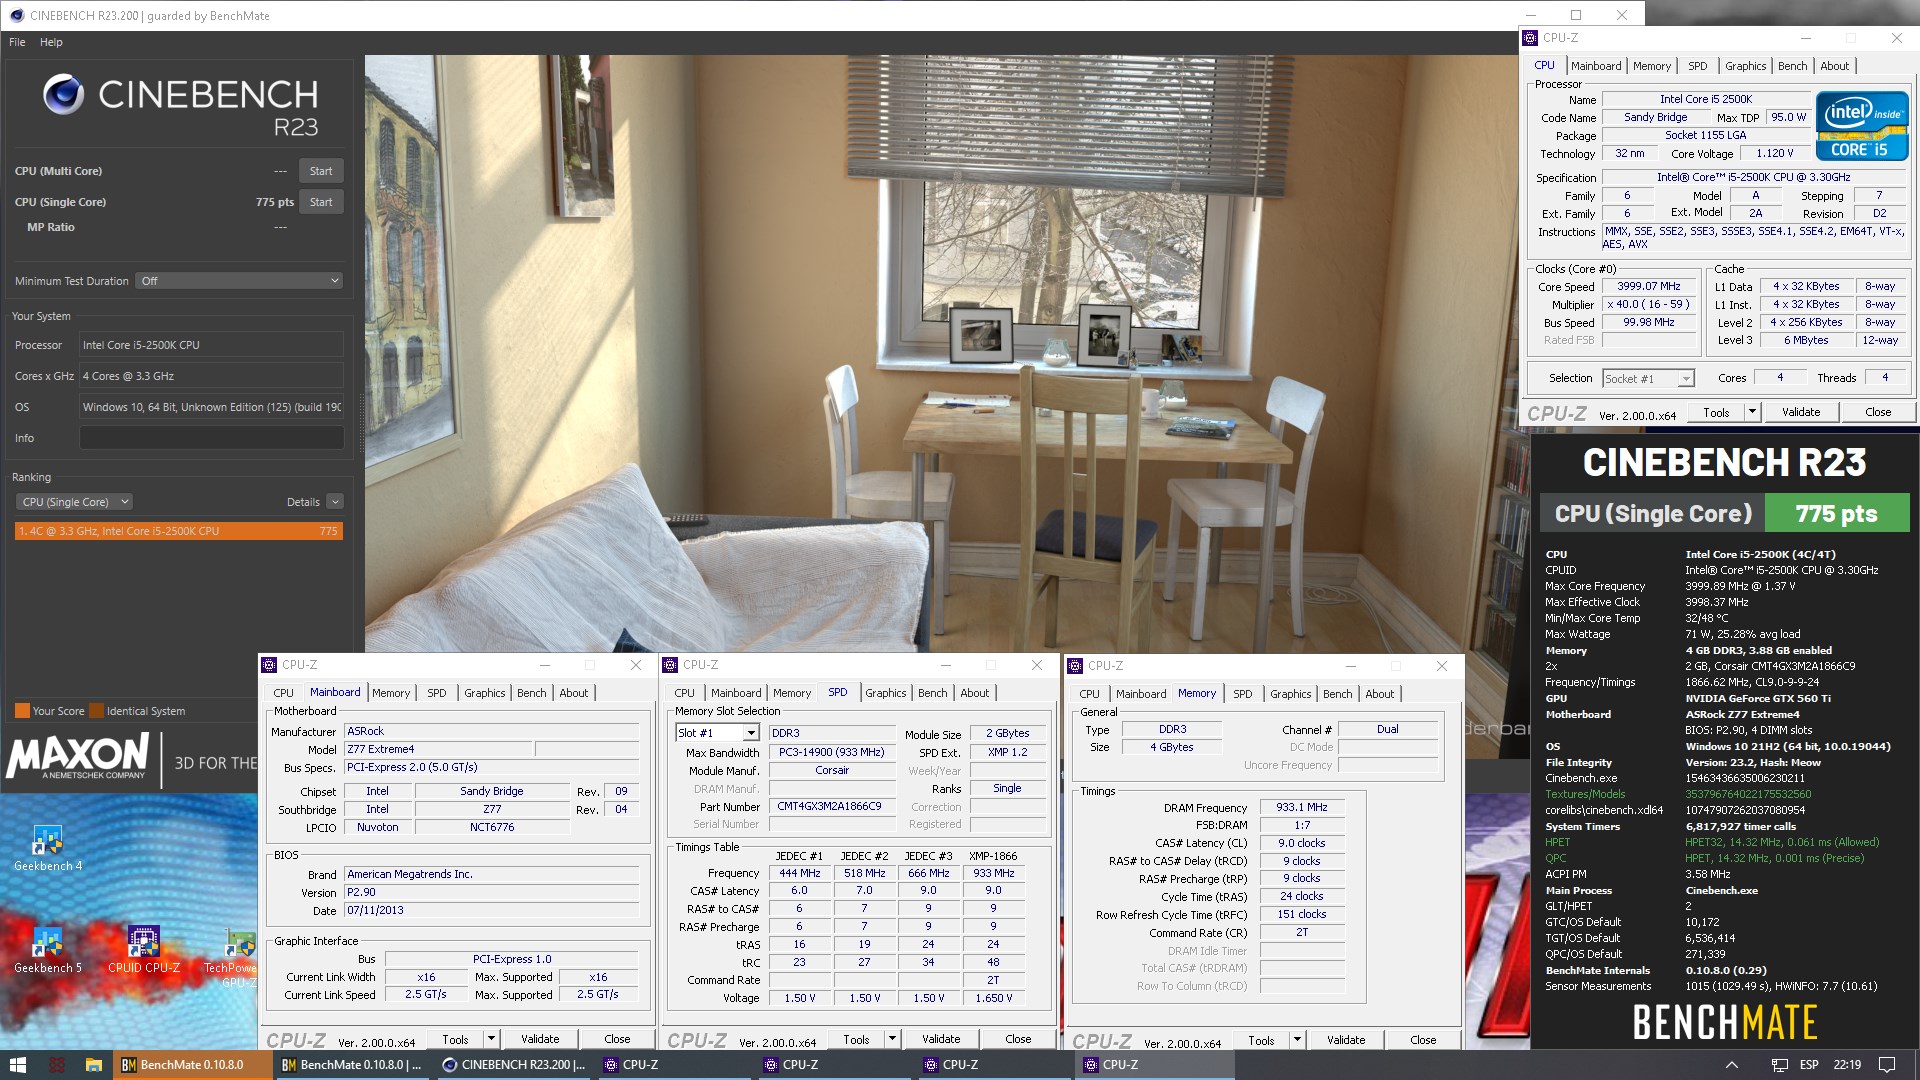The width and height of the screenshot is (1920, 1080).
Task: Click the XMP-1866 timings column header
Action: point(992,856)
